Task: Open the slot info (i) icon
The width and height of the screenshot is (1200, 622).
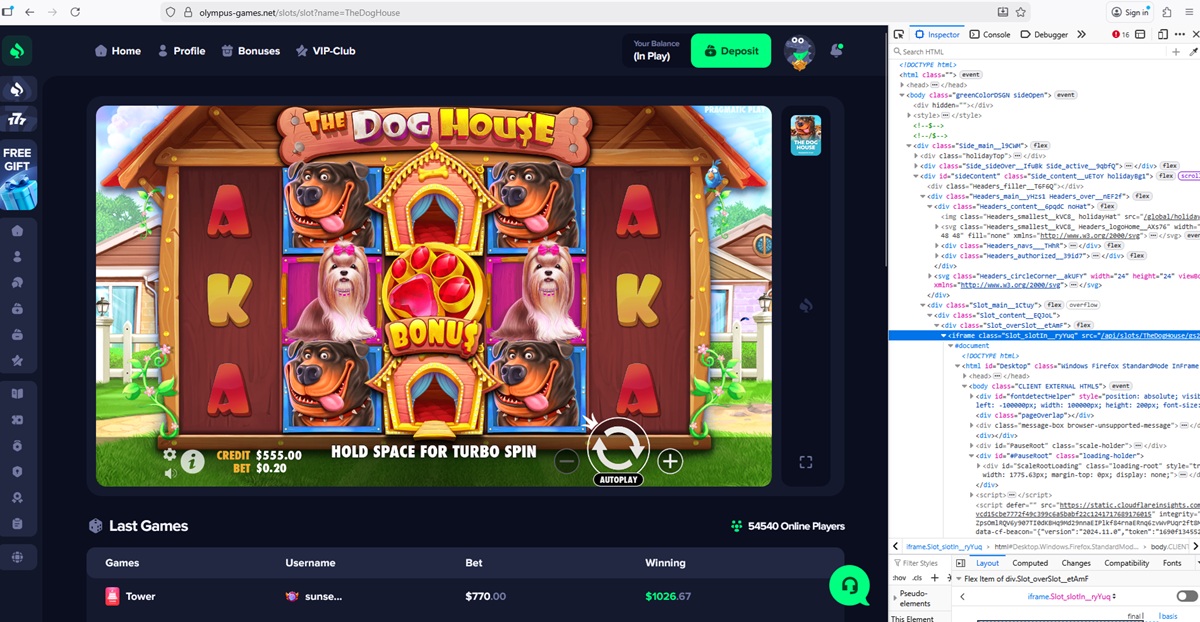Action: click(192, 461)
